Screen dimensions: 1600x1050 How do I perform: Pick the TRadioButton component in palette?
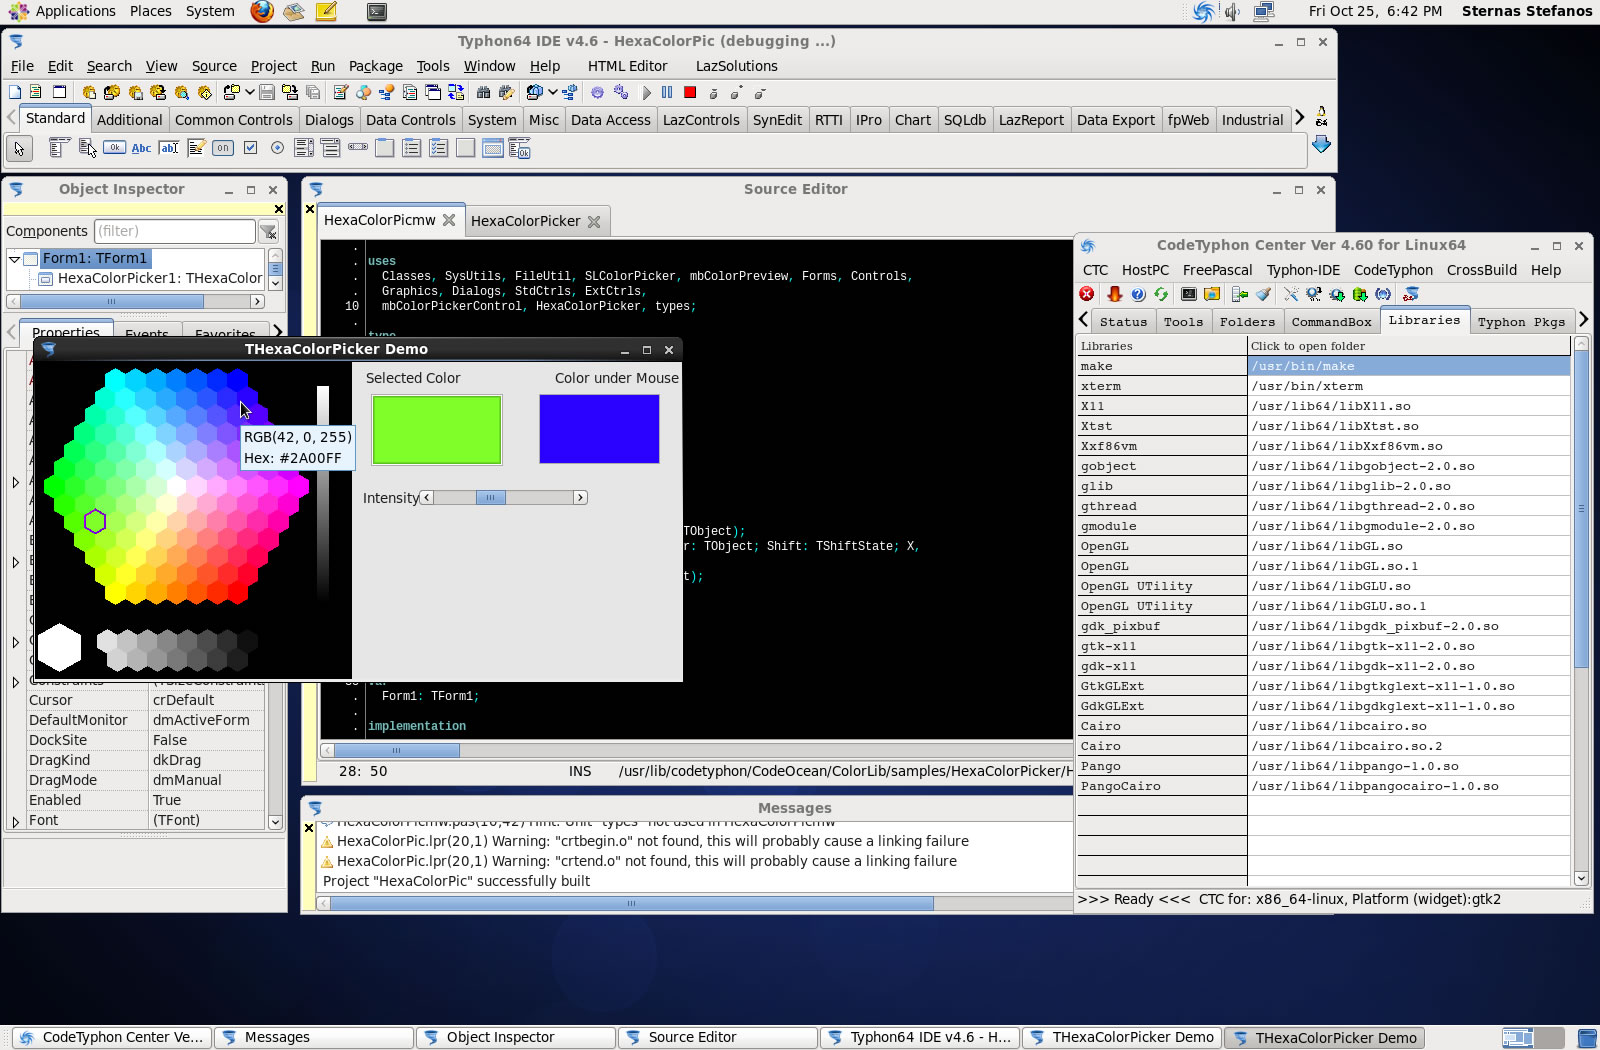[x=277, y=148]
